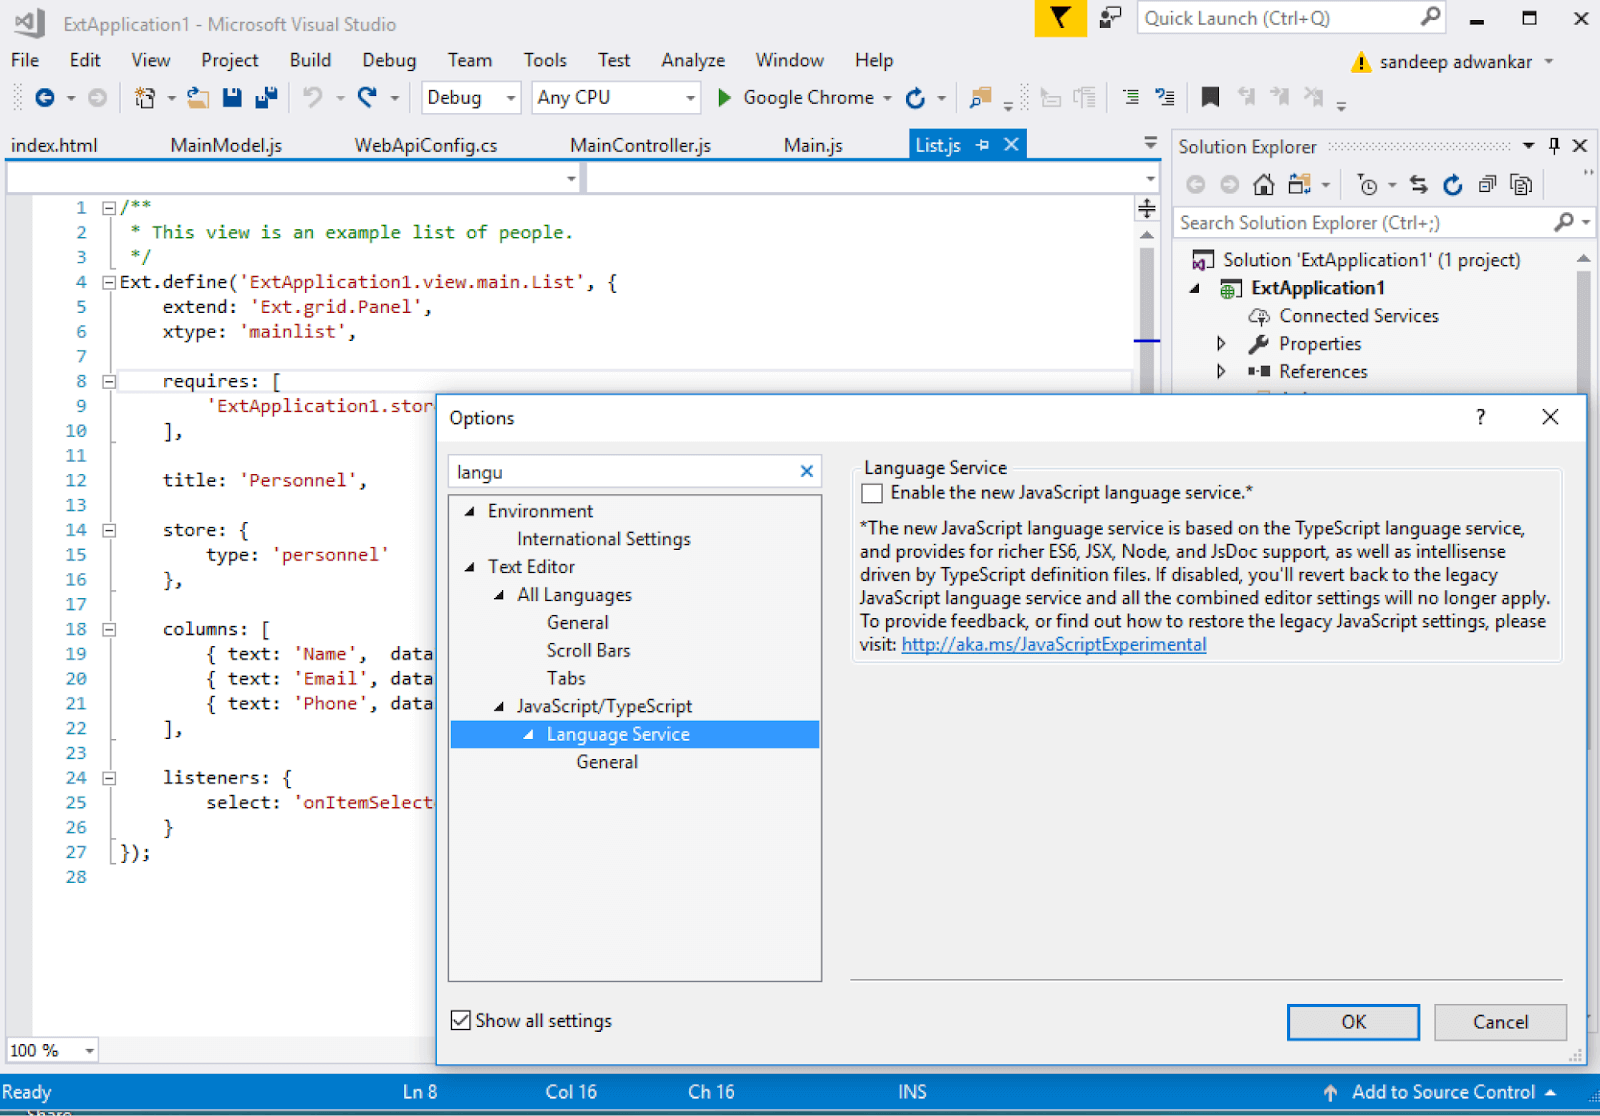Switch to the index.html tab

54,145
